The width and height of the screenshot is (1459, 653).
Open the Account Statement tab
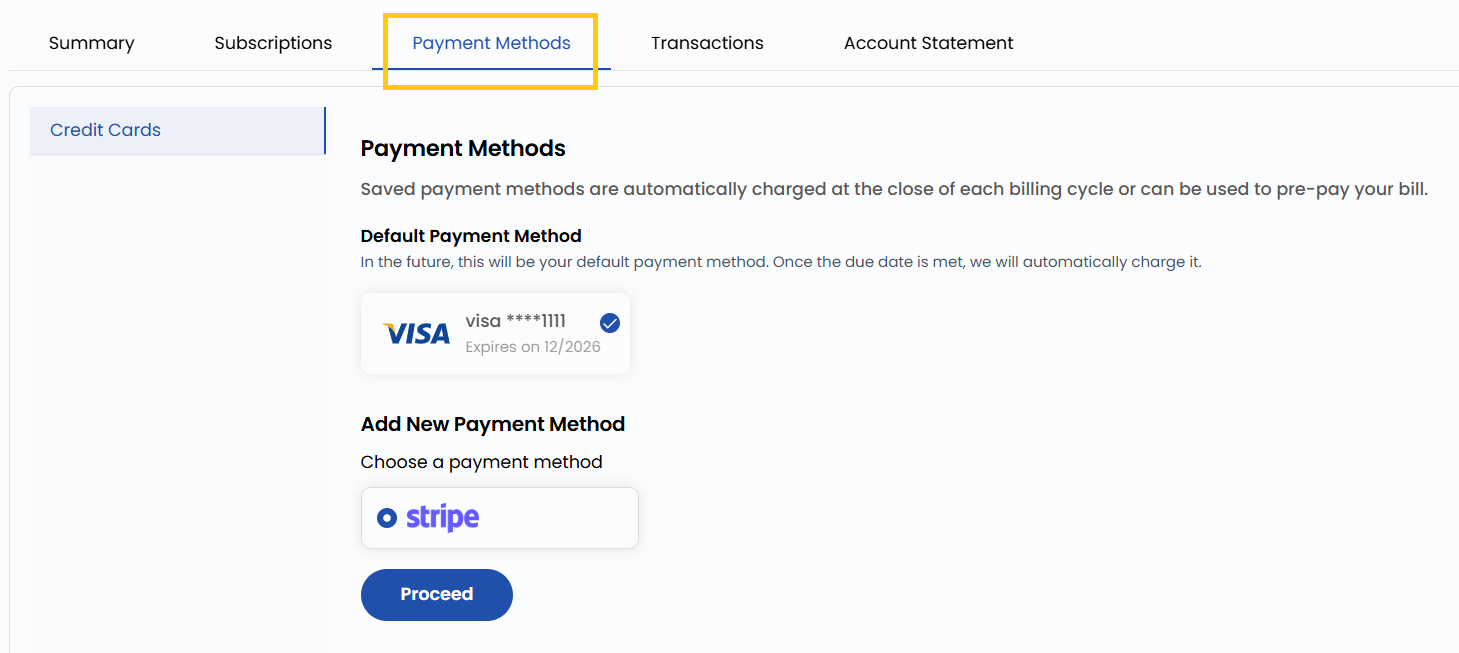(x=928, y=43)
